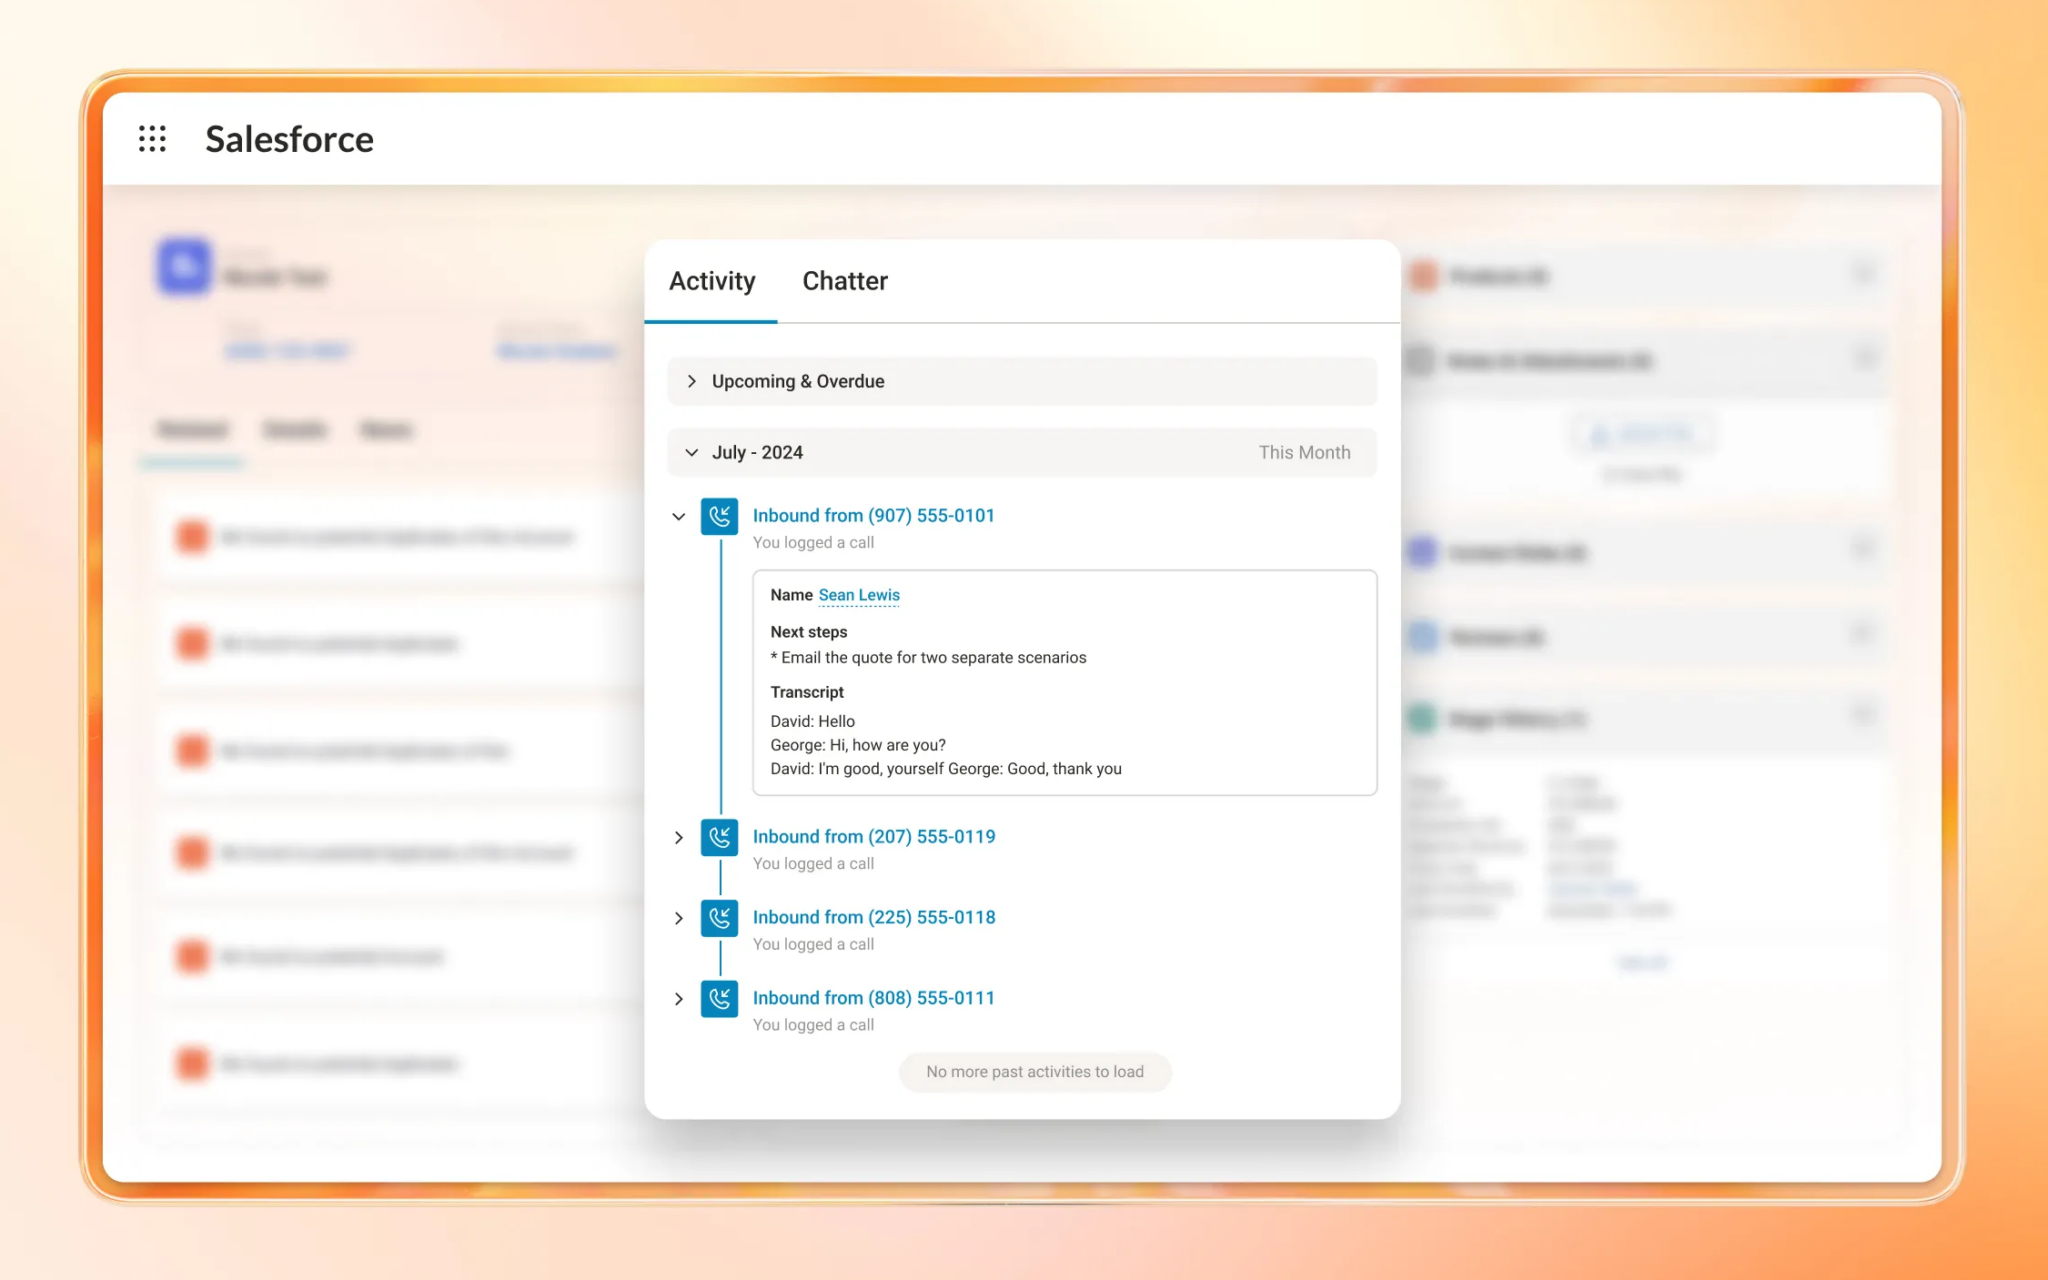This screenshot has width=2048, height=1280.
Task: Click the inbound call icon beside (225) 555-0118
Action: point(718,918)
